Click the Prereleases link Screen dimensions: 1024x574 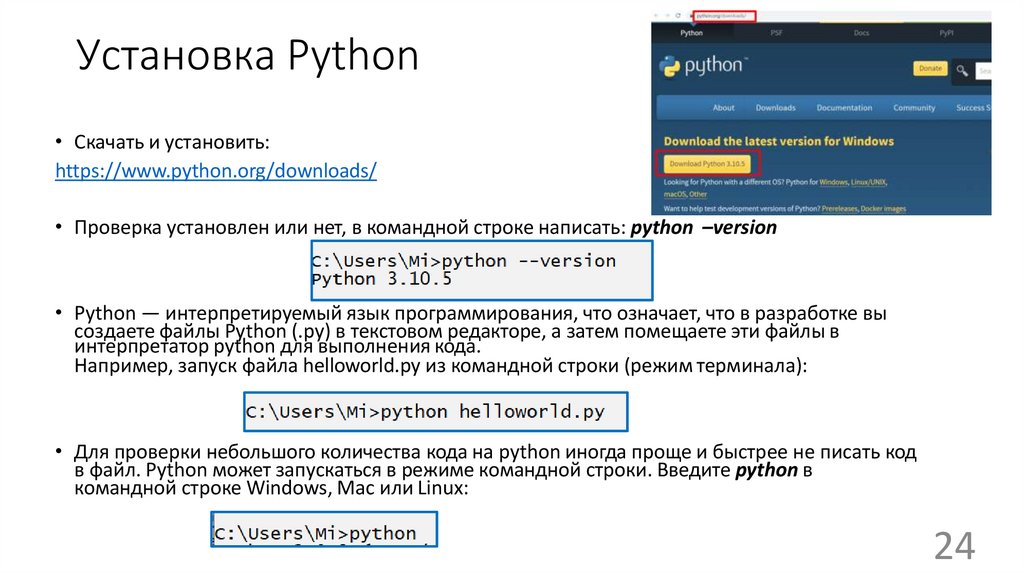839,209
